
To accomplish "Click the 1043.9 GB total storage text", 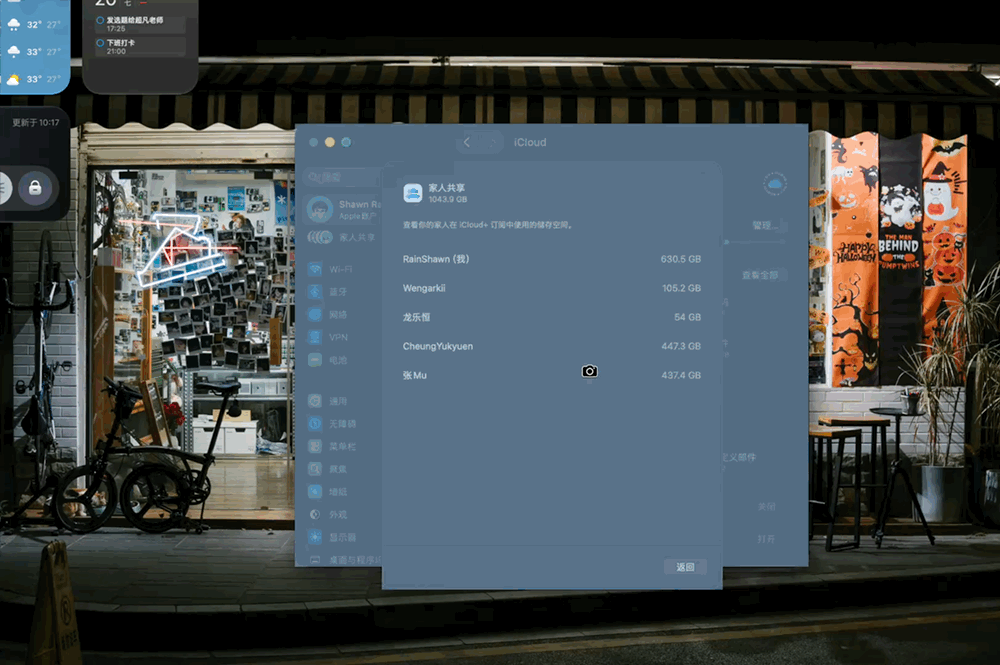I will 448,200.
